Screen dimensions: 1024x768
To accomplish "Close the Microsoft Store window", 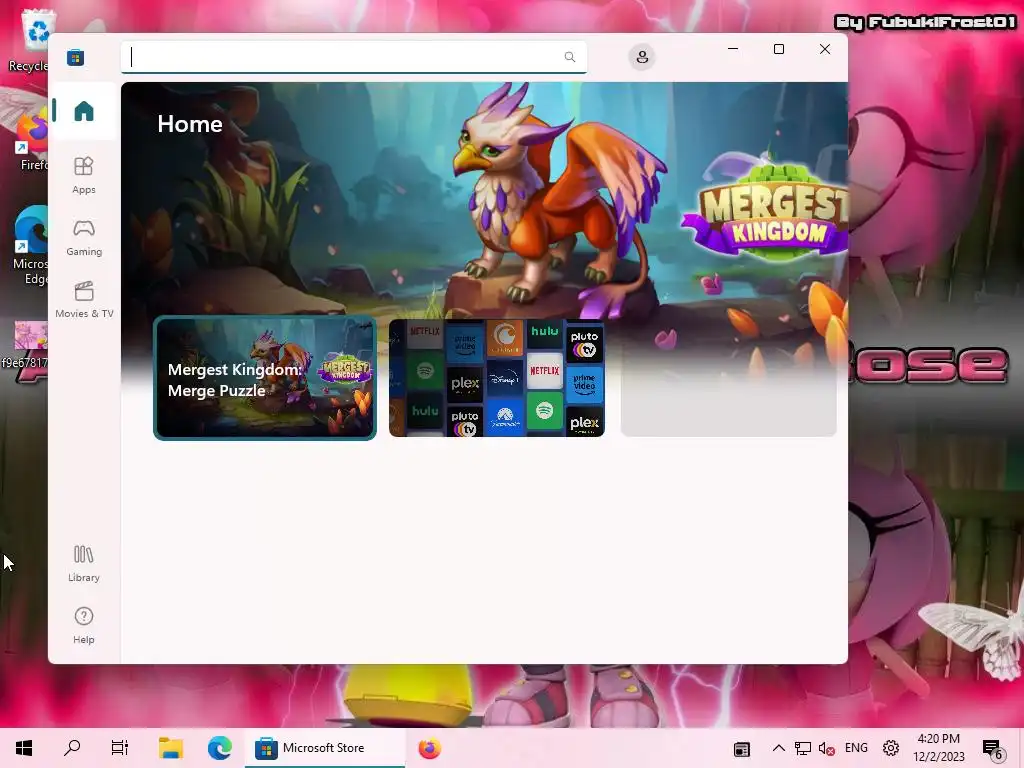I will pos(825,49).
